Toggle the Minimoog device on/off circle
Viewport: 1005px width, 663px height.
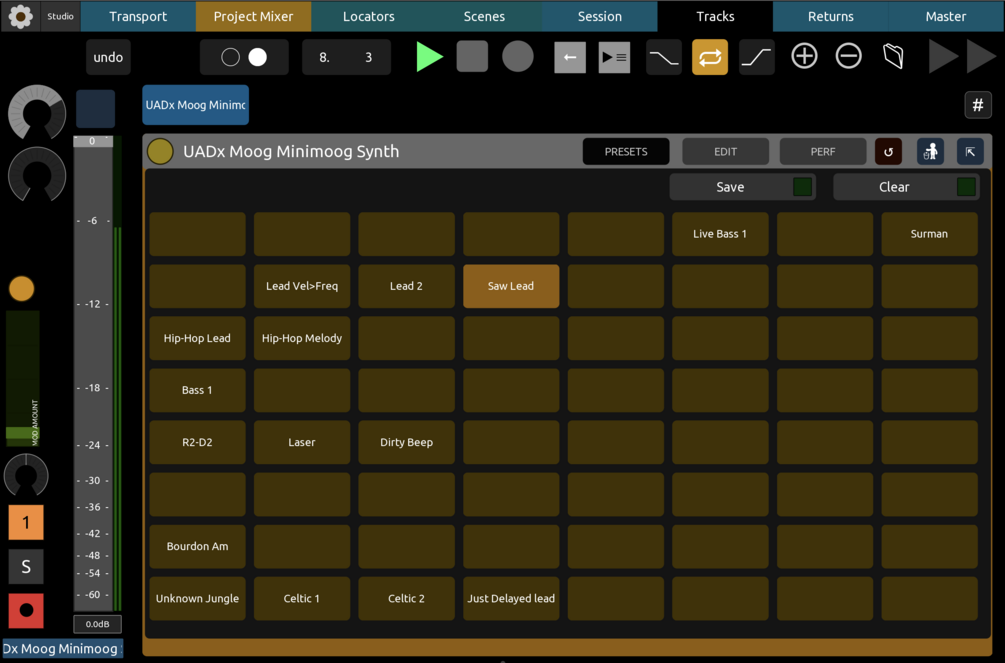tap(160, 152)
